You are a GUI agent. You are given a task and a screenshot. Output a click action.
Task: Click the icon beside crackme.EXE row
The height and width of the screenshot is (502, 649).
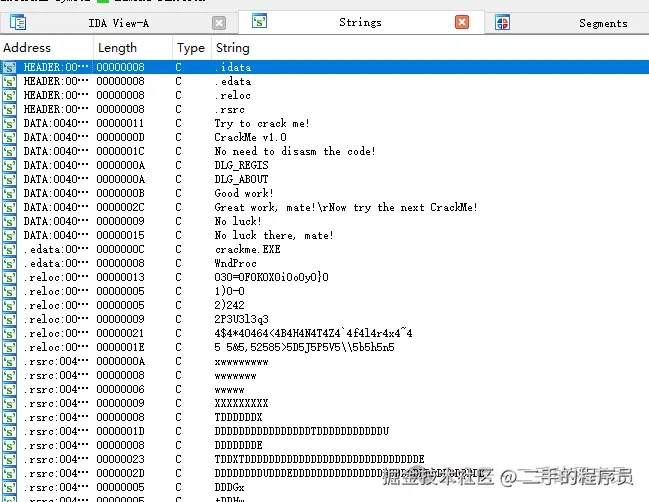coord(10,250)
